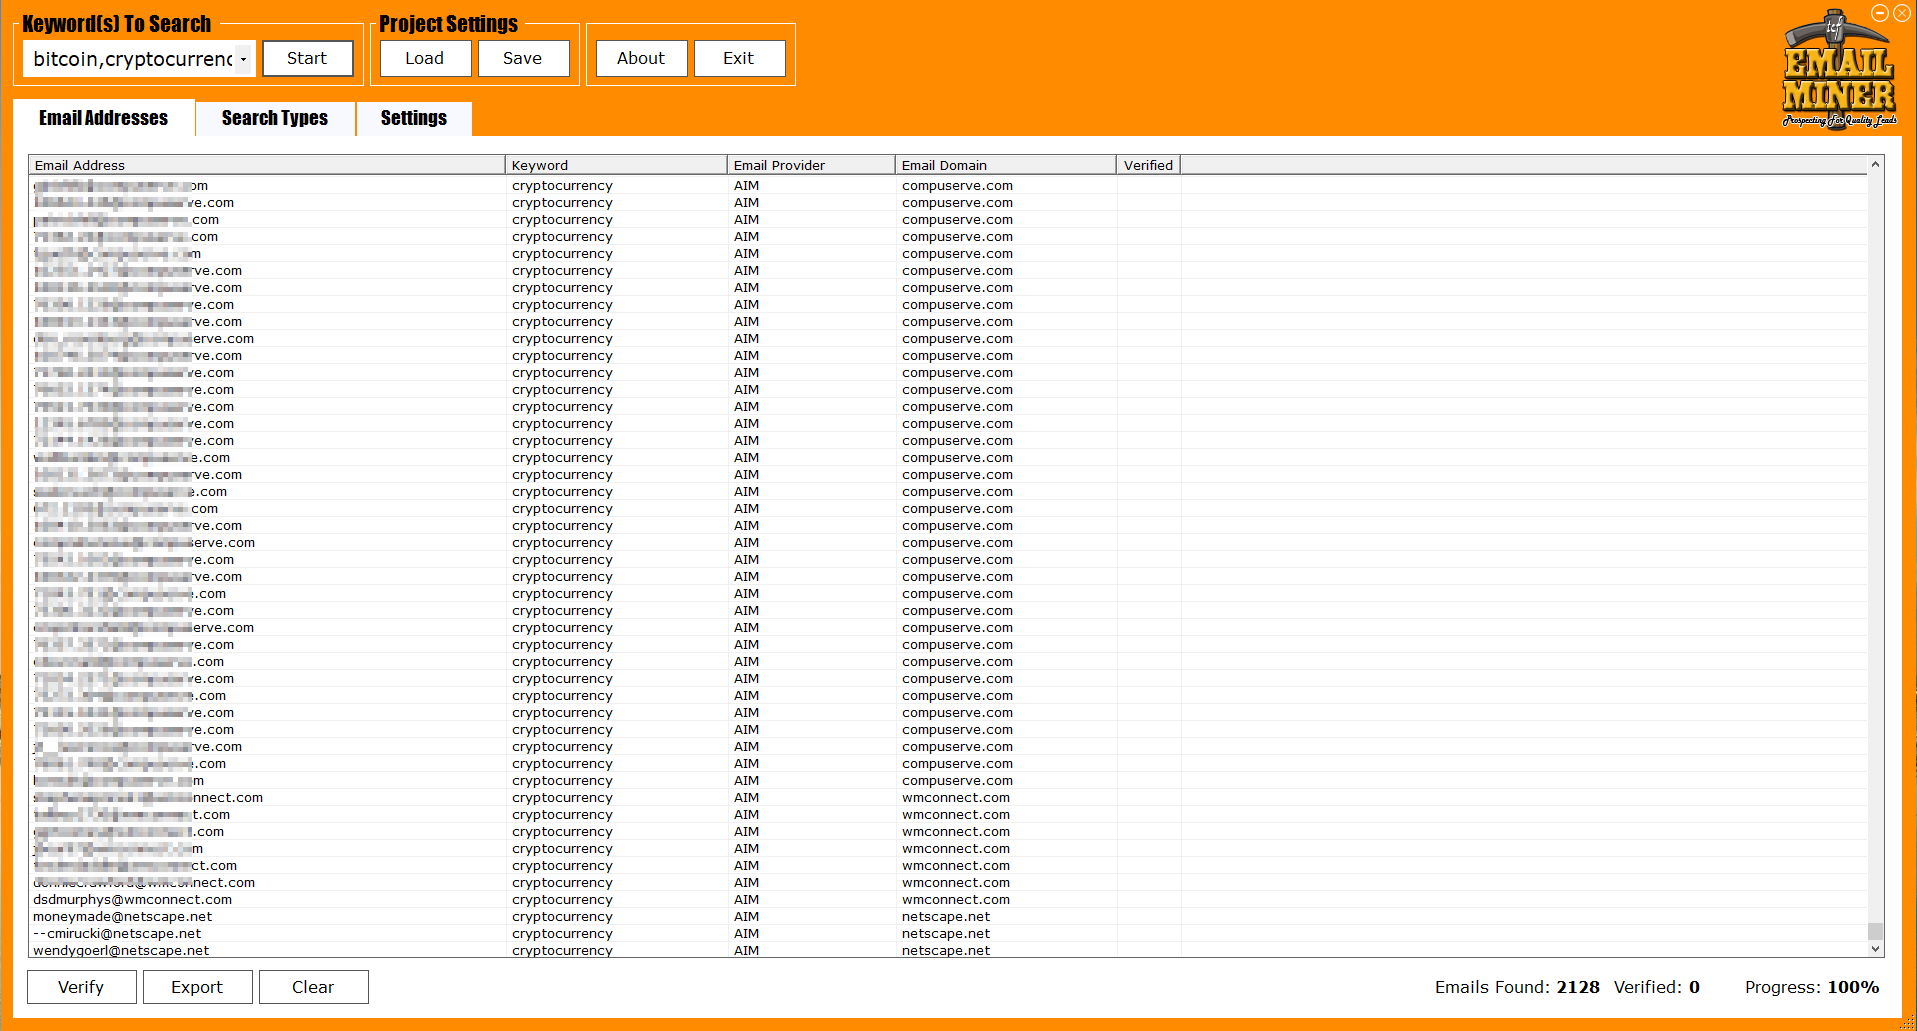Click cryptocurrency keyword in --cmirucki row
The width and height of the screenshot is (1917, 1031).
[x=562, y=934]
